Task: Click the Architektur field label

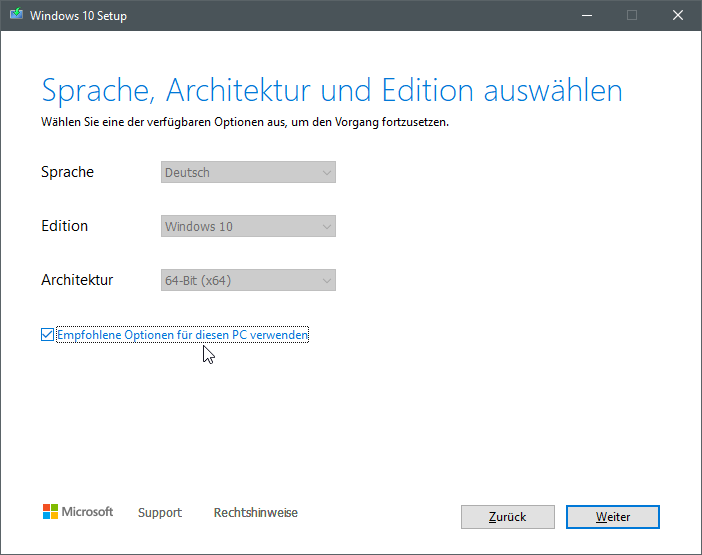Action: coord(77,280)
